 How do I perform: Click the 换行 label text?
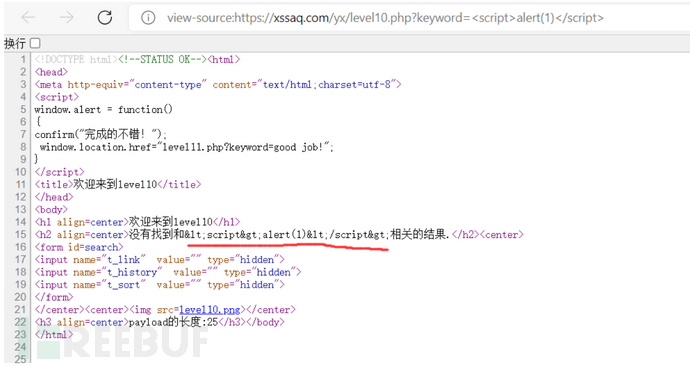tap(15, 43)
